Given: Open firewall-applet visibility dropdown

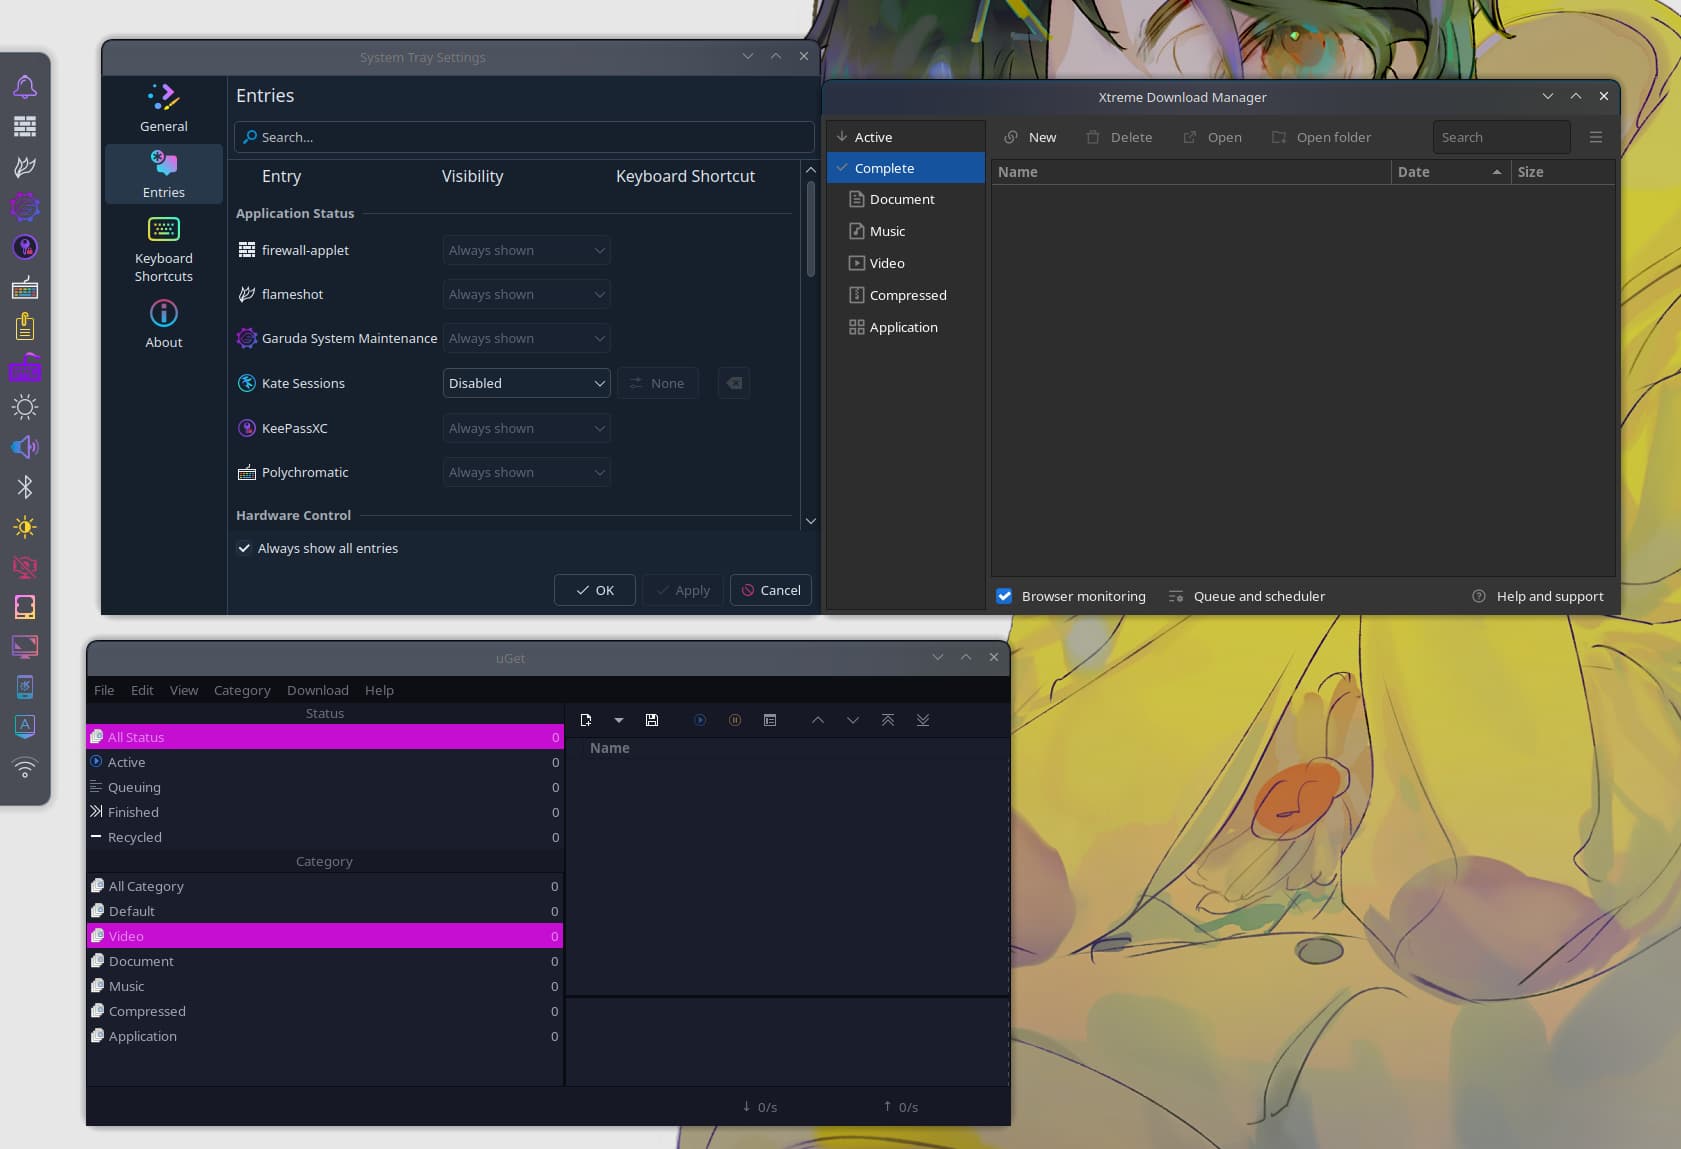Looking at the screenshot, I should 527,250.
